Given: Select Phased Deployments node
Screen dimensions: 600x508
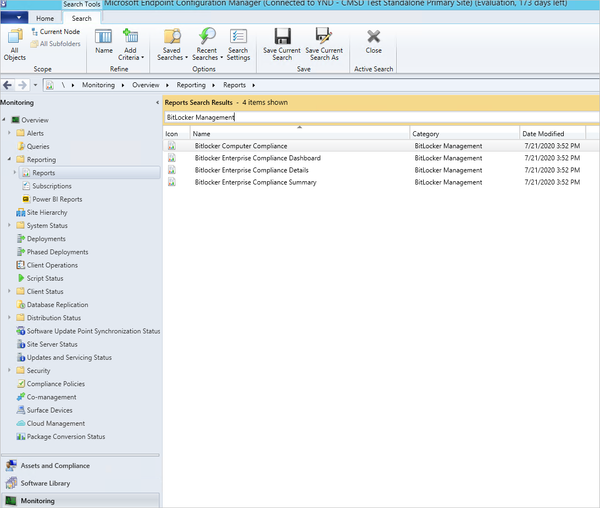Looking at the screenshot, I should coord(52,252).
